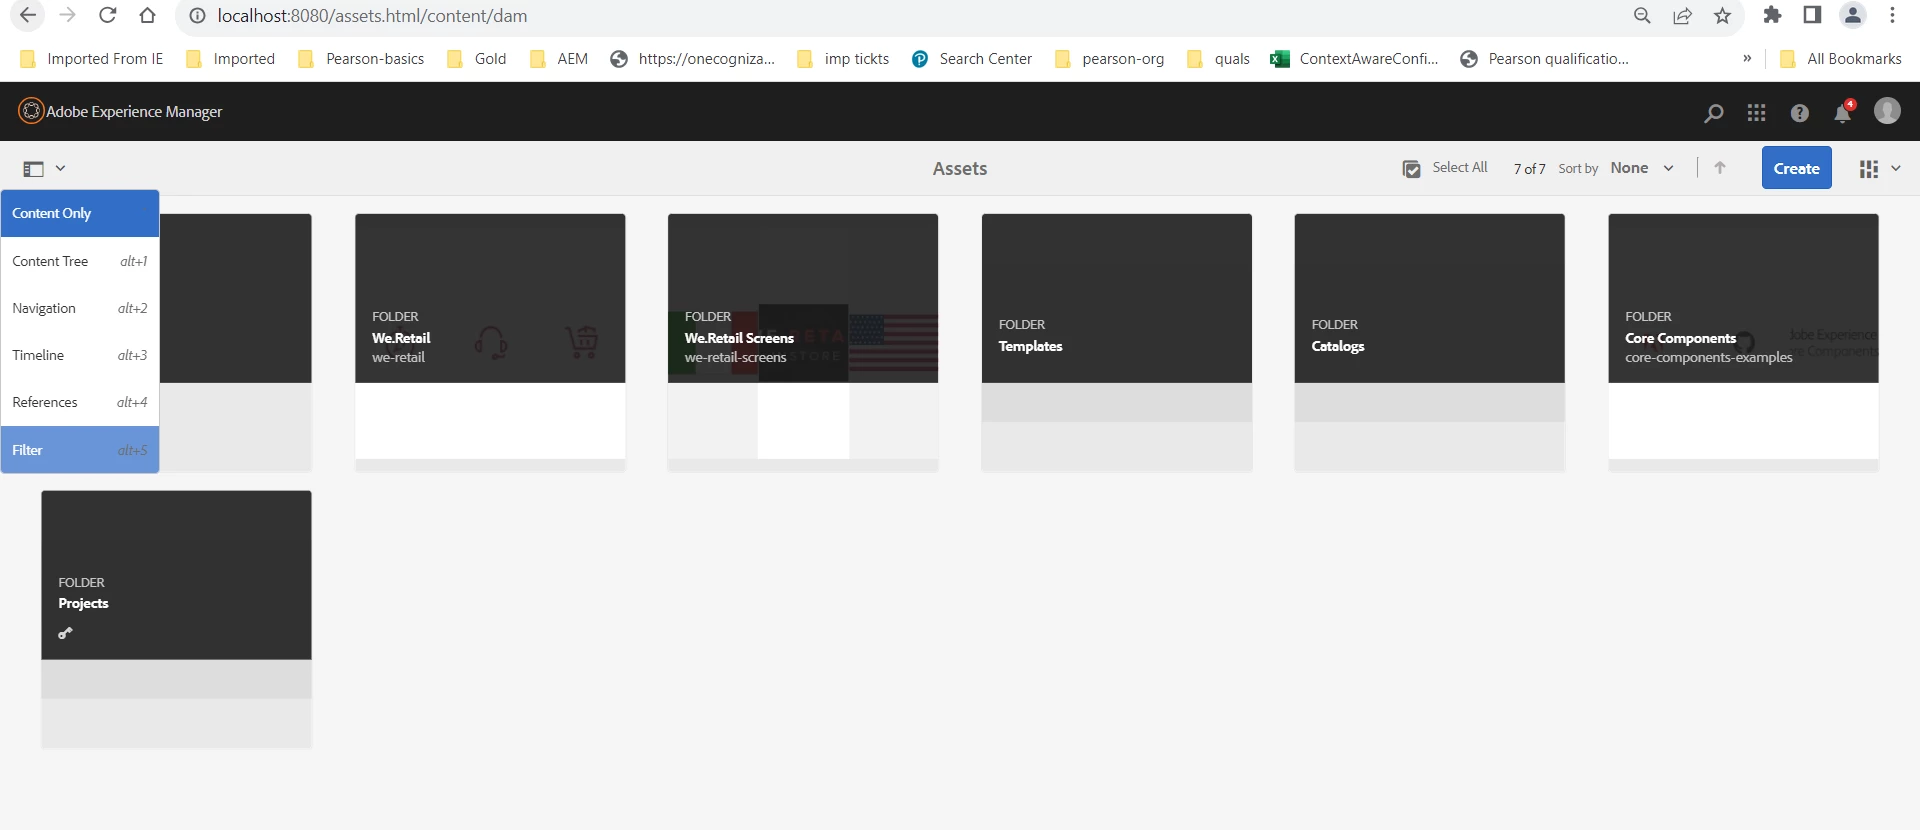Screen dimensions: 1920x830
Task: Open ContextAwareConfi bookmark
Action: (x=1354, y=59)
